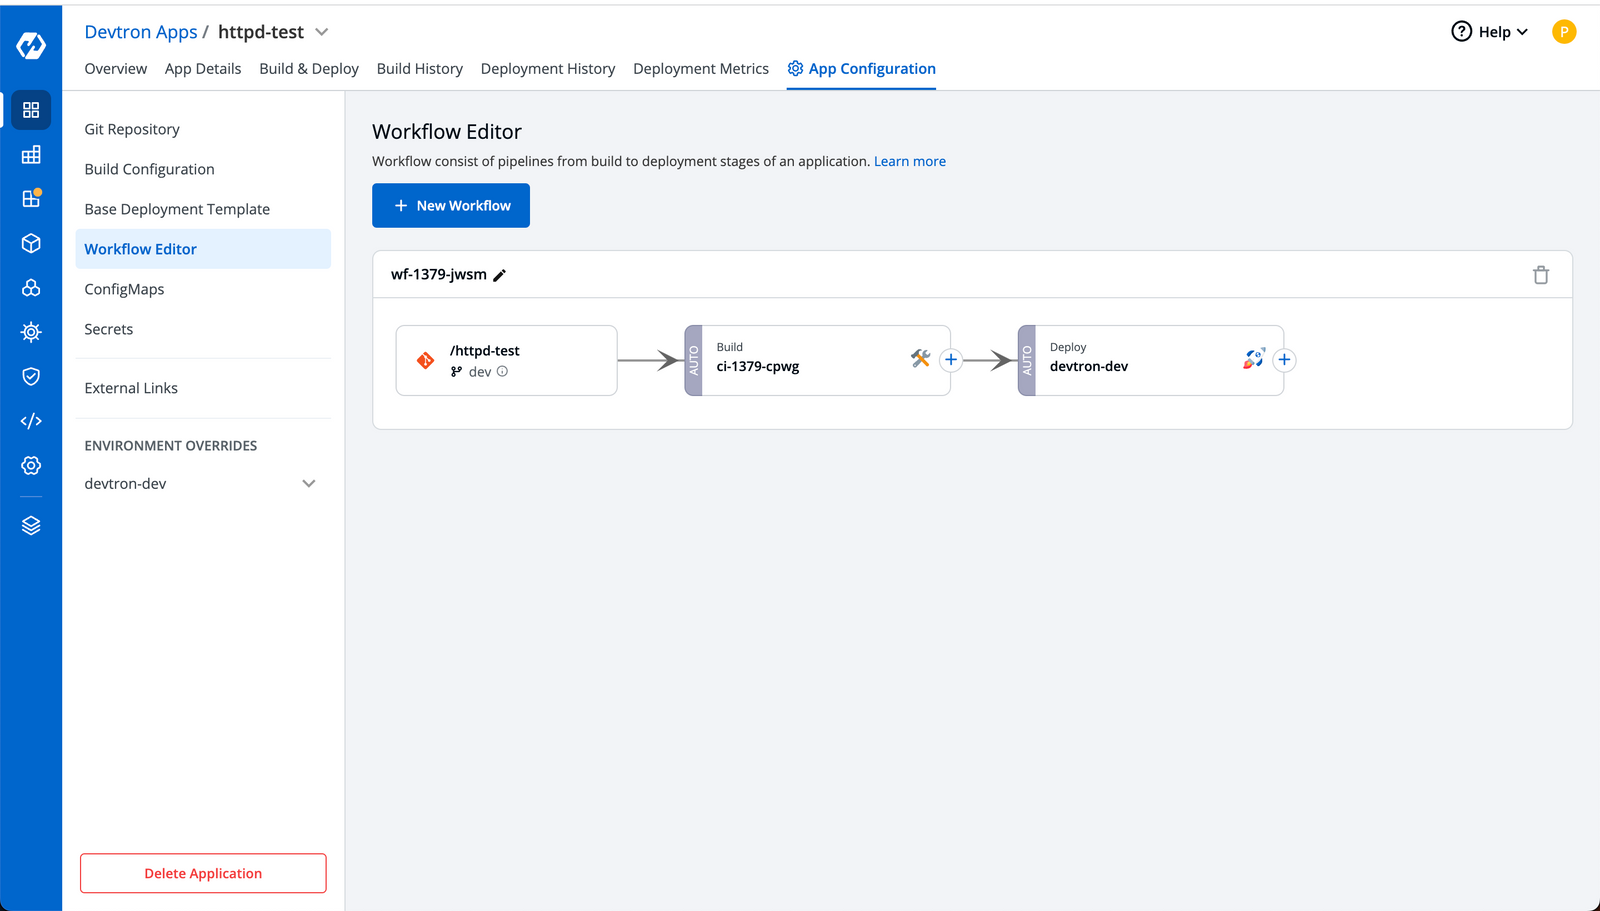The width and height of the screenshot is (1600, 911).
Task: Open the Learn more link
Action: coord(909,160)
